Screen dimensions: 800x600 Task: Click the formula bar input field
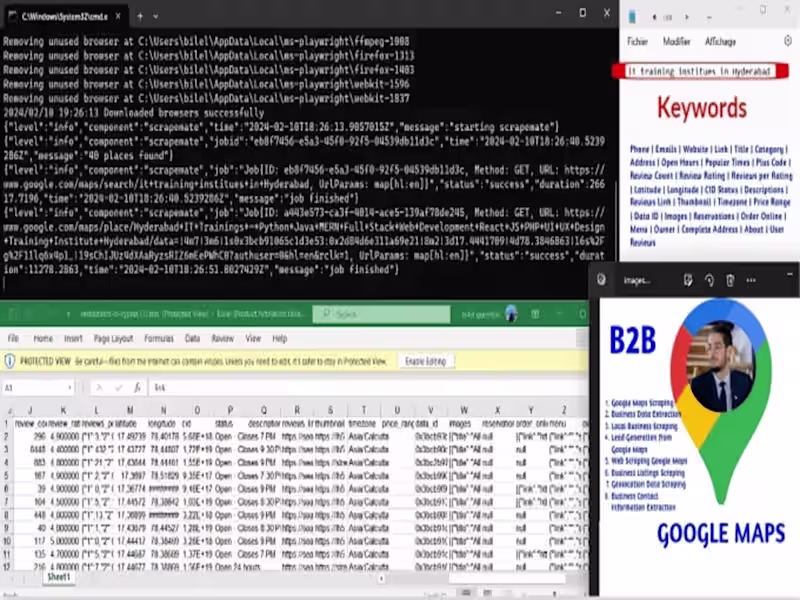pyautogui.click(x=367, y=388)
